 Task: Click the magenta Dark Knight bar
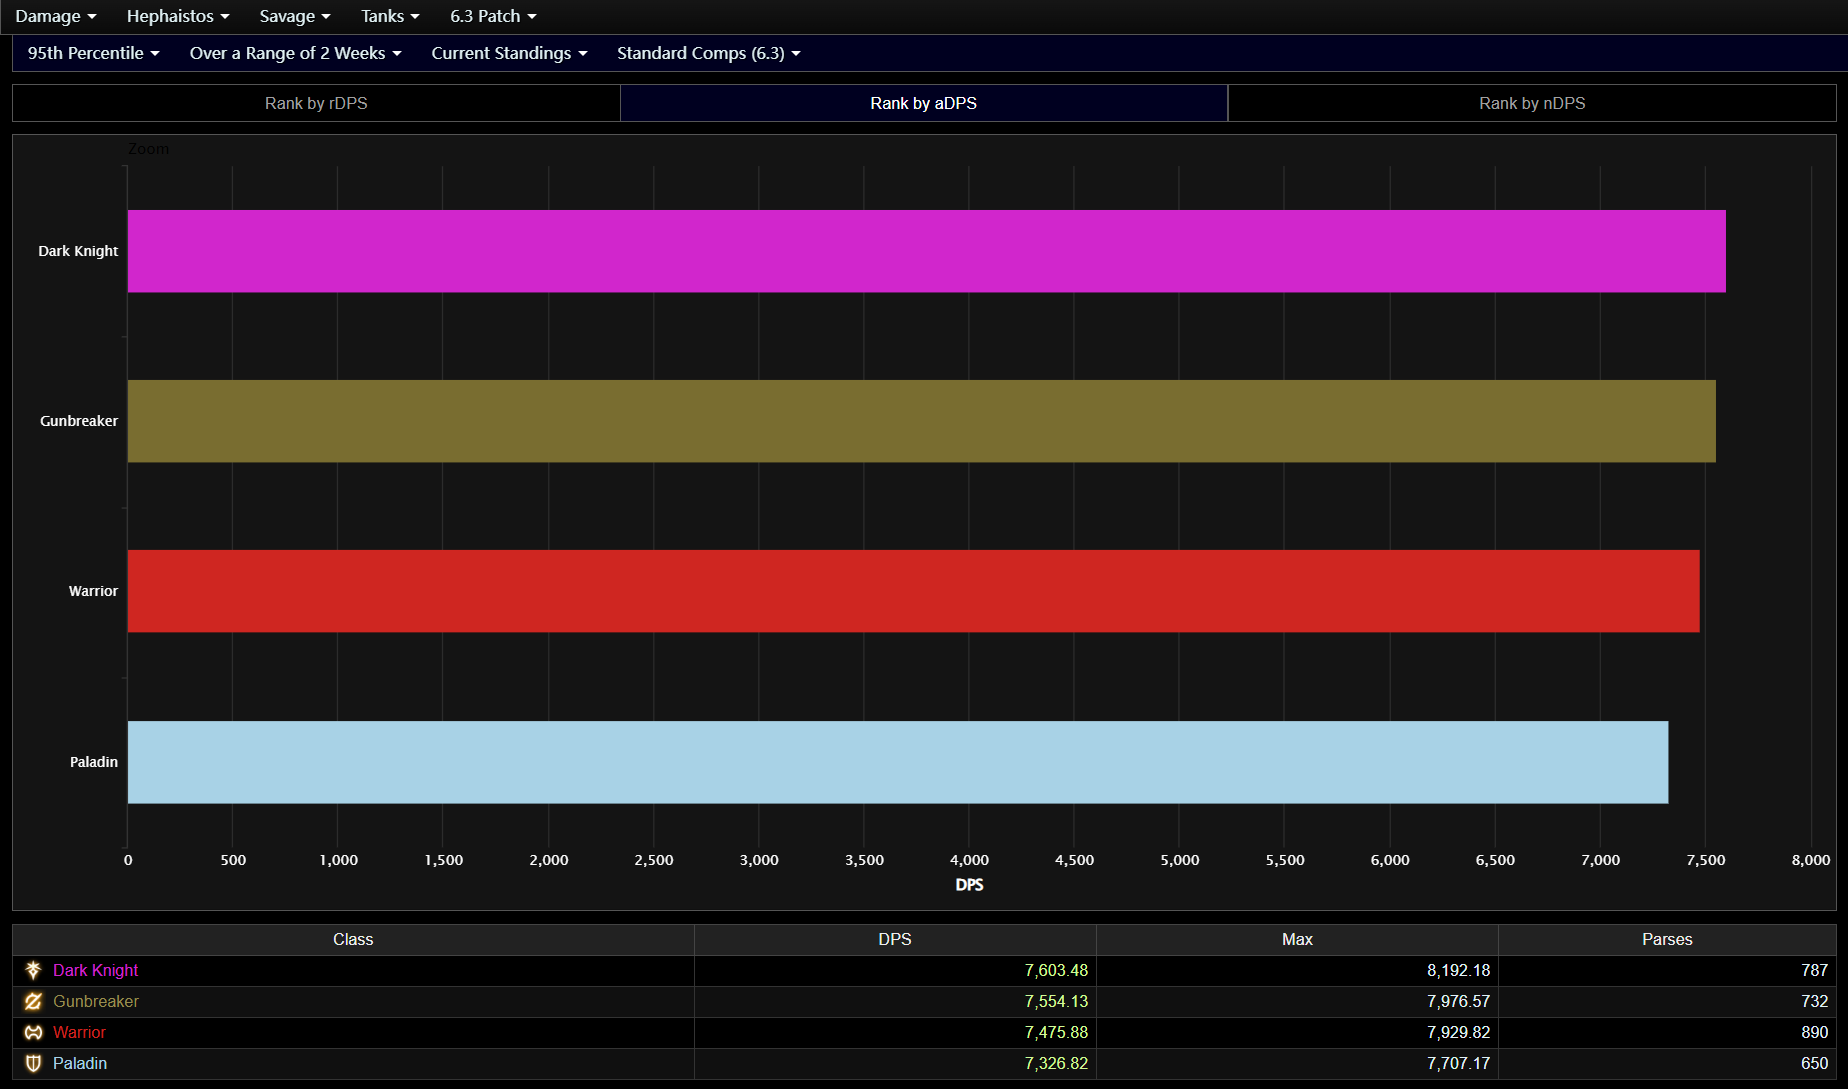coord(926,251)
